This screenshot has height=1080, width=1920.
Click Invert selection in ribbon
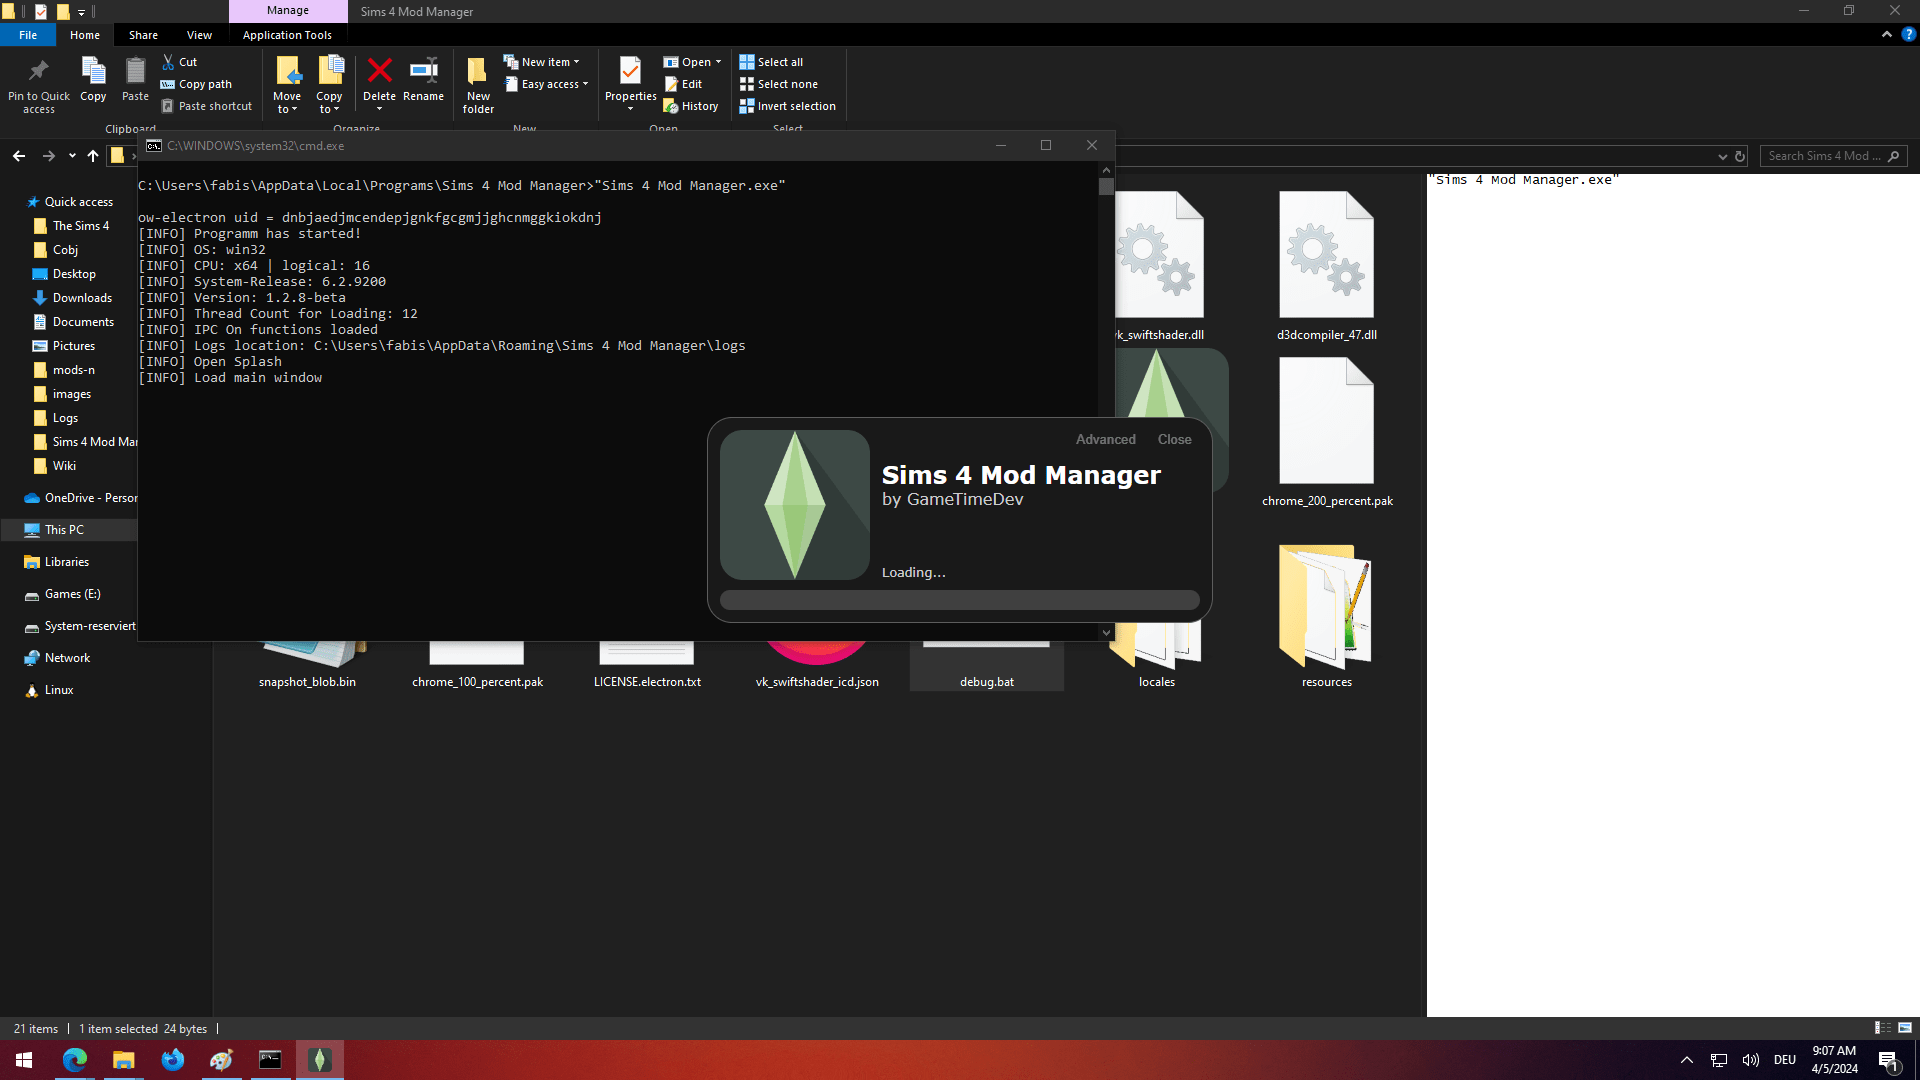(788, 106)
